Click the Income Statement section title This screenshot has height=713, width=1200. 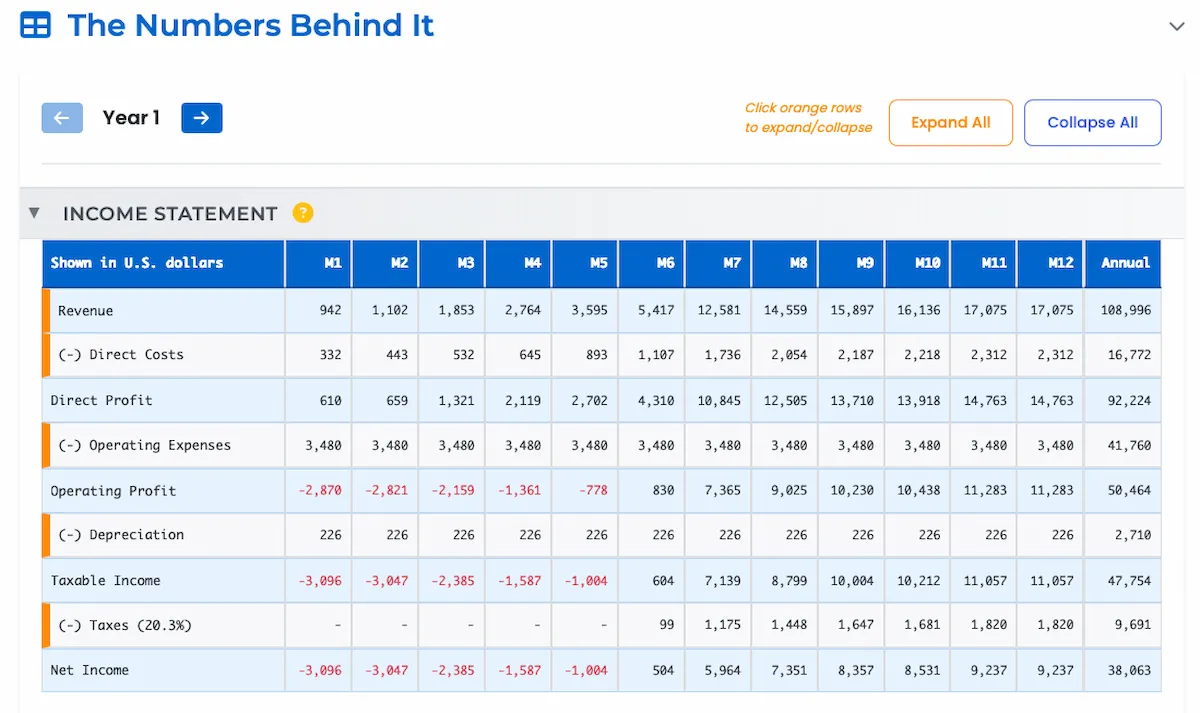click(x=170, y=214)
